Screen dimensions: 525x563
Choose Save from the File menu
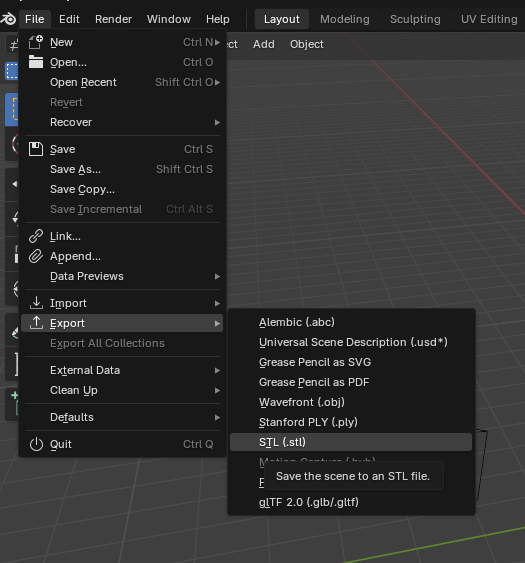point(122,149)
